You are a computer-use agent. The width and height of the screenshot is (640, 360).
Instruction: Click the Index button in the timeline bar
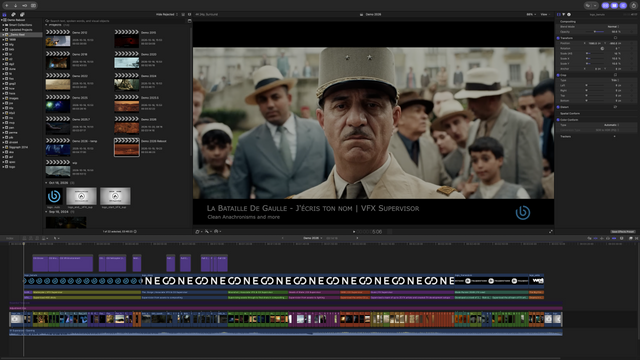click(10, 238)
